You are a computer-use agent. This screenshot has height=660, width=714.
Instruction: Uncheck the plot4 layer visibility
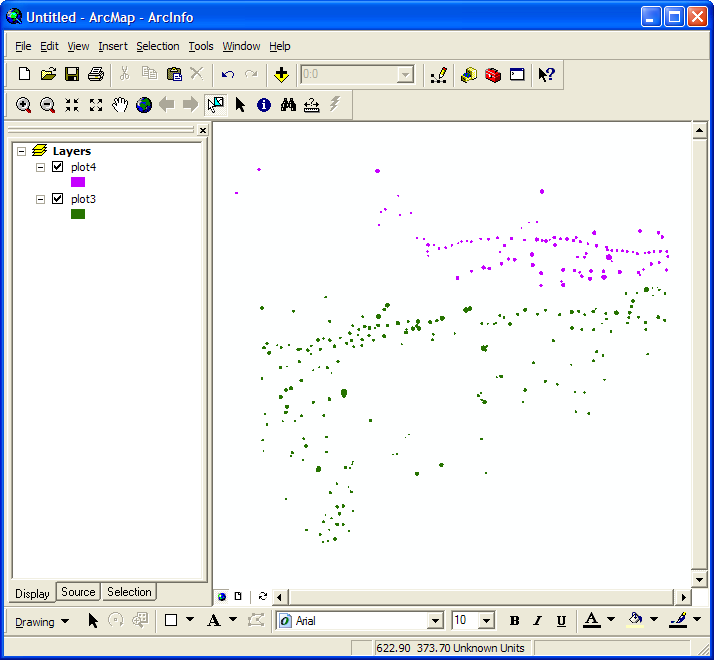coord(57,167)
